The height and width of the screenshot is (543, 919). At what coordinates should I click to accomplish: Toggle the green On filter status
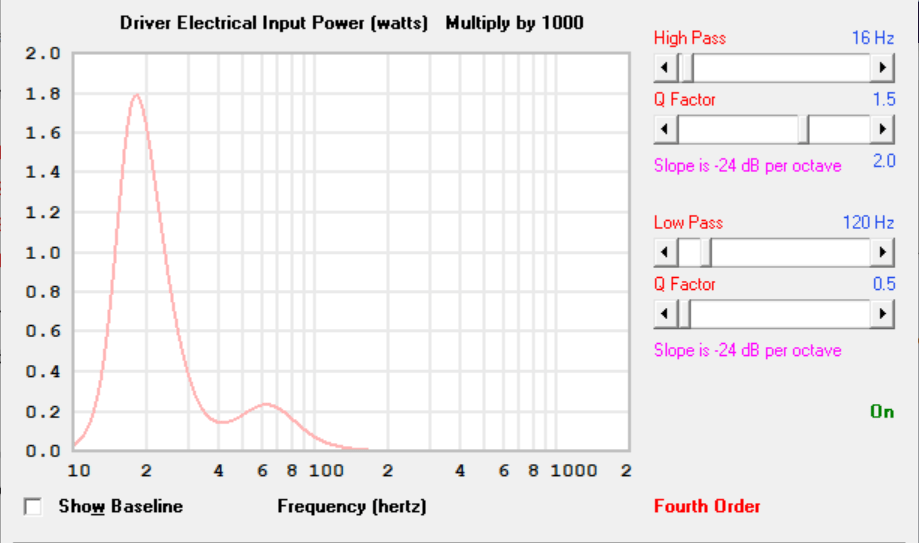point(882,412)
